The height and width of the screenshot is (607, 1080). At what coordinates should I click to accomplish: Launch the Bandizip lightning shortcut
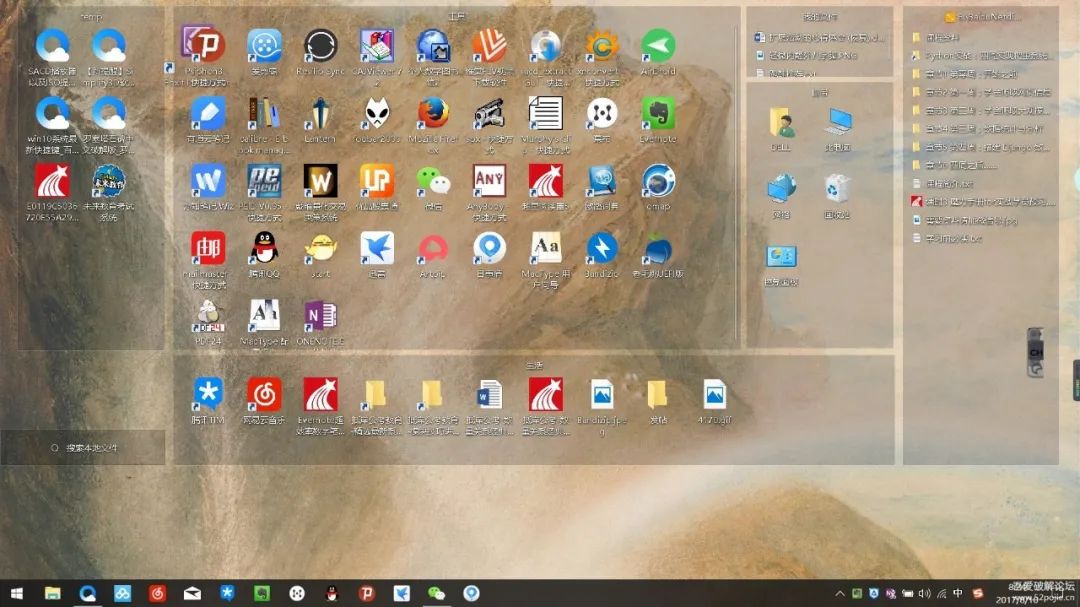[601, 248]
